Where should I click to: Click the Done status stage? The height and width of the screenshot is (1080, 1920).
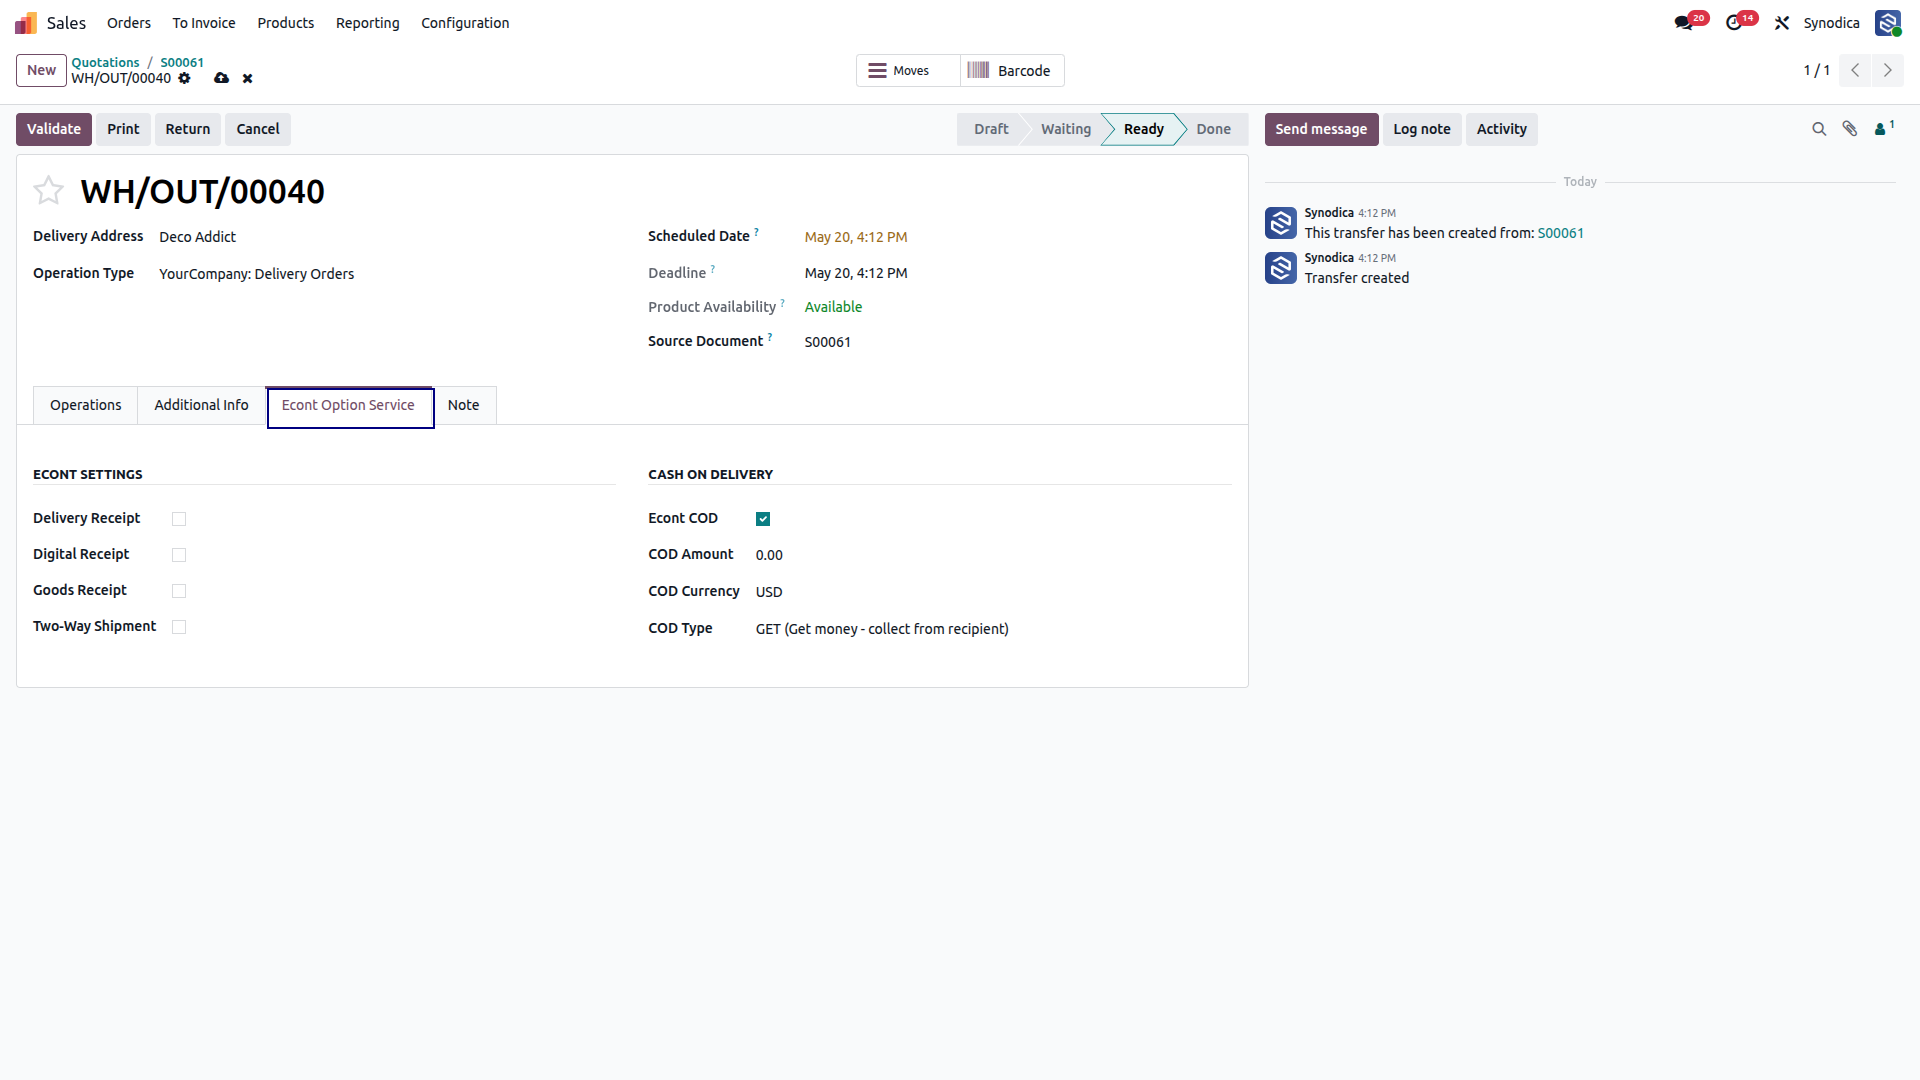pos(1214,129)
